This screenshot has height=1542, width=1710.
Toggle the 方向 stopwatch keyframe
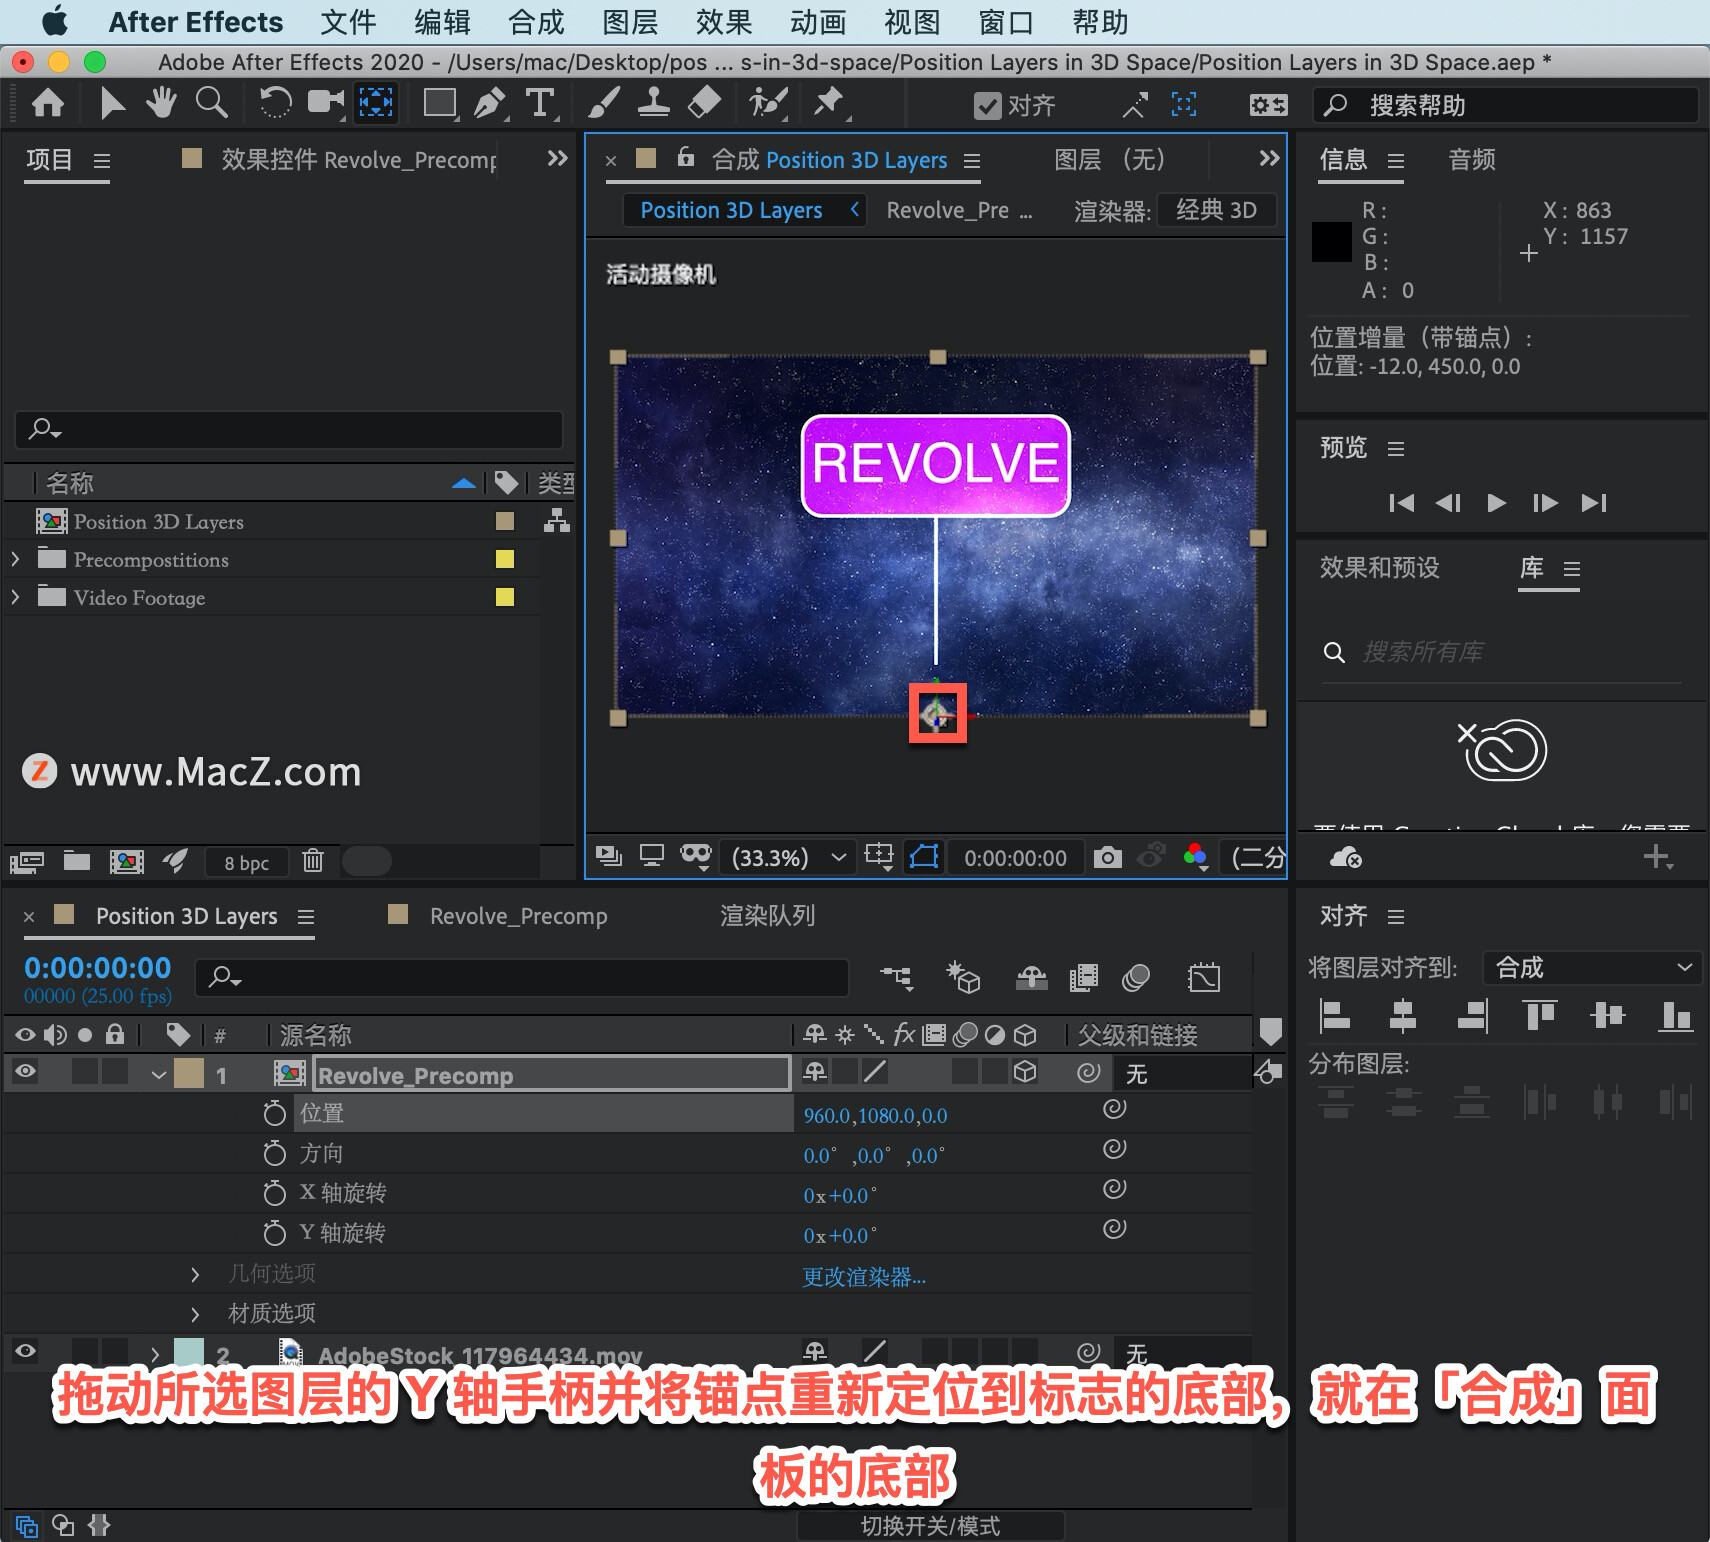coord(274,1153)
